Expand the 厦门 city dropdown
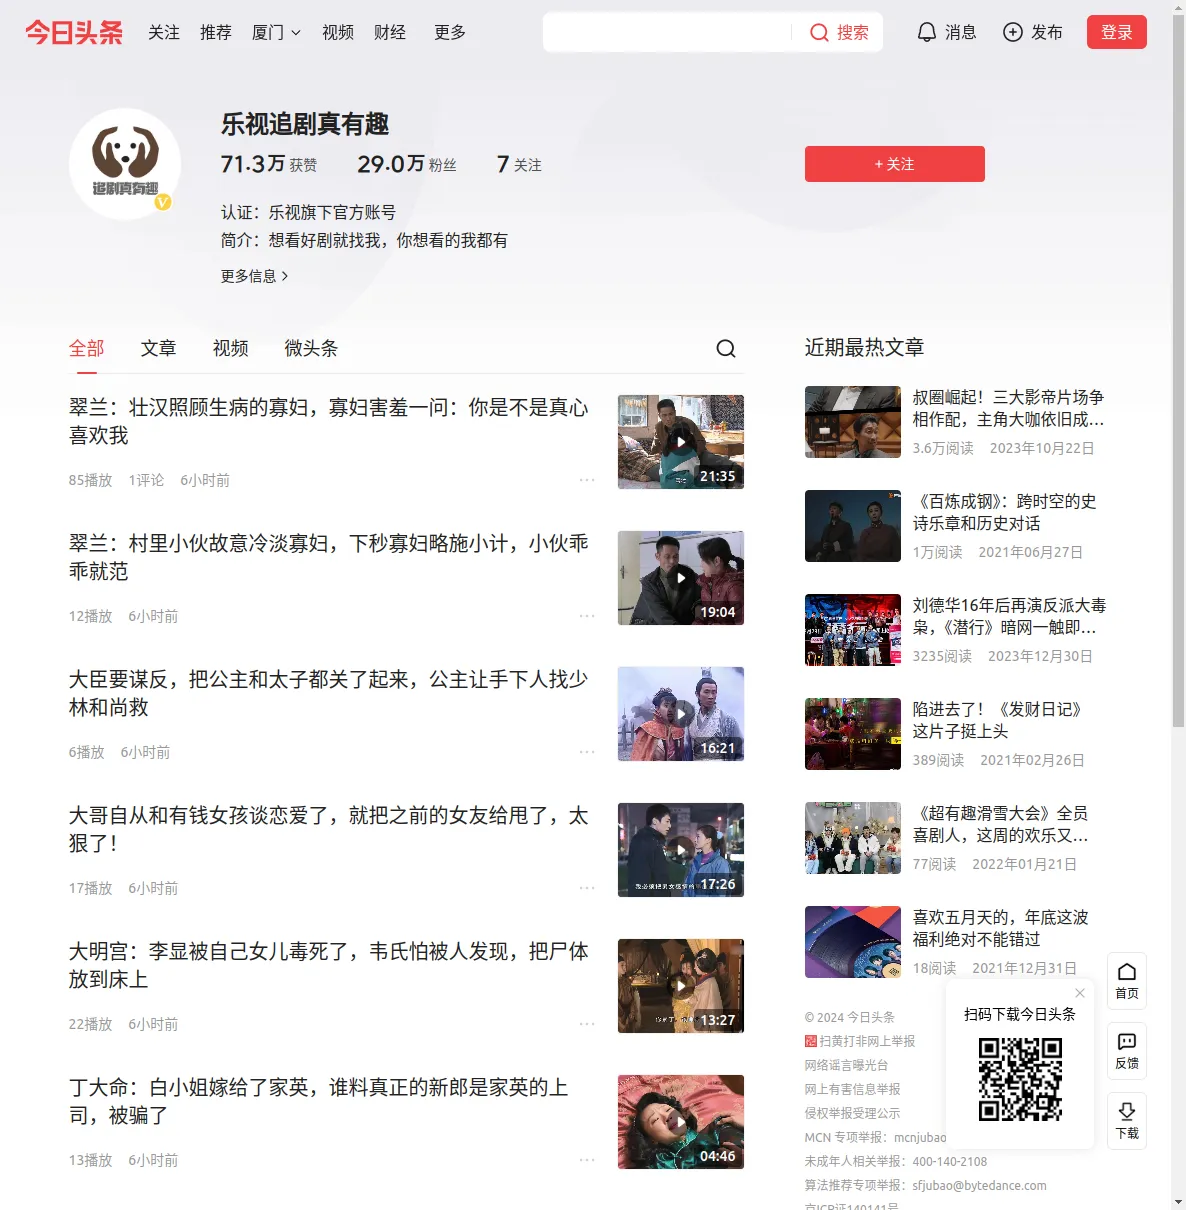Viewport: 1186px width, 1210px height. click(x=276, y=32)
